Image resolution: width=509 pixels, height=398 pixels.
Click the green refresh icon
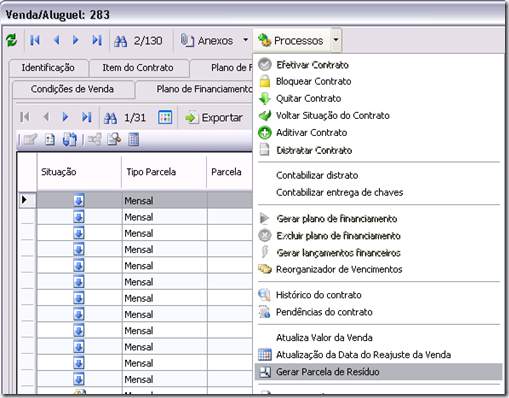pyautogui.click(x=12, y=40)
